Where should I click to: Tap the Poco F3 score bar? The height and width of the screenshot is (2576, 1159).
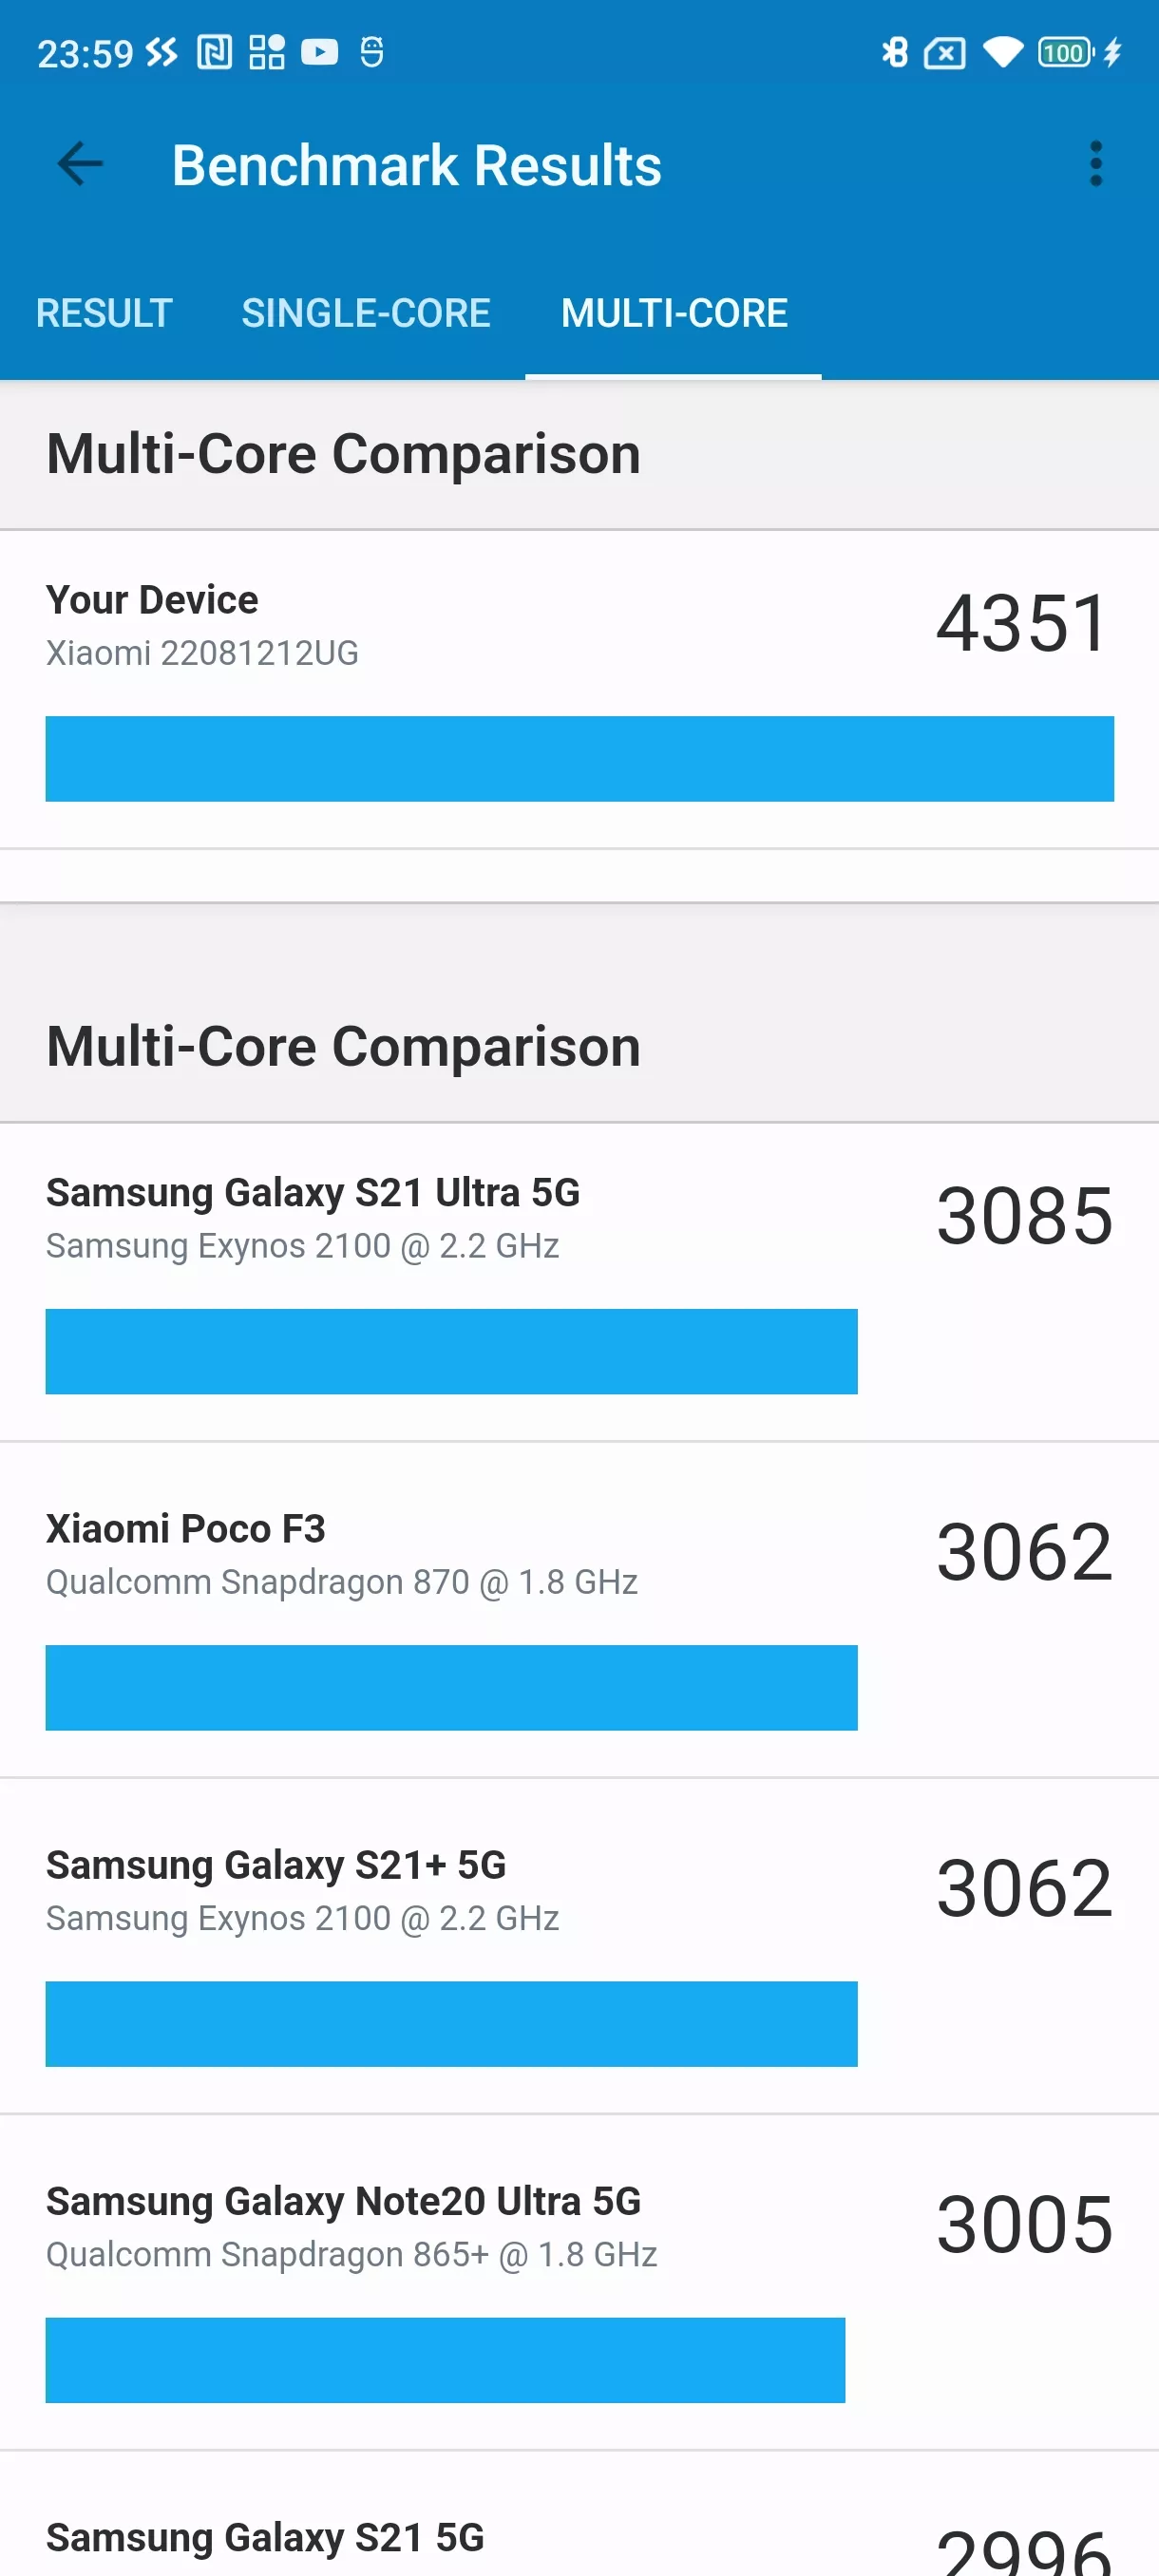click(451, 1687)
